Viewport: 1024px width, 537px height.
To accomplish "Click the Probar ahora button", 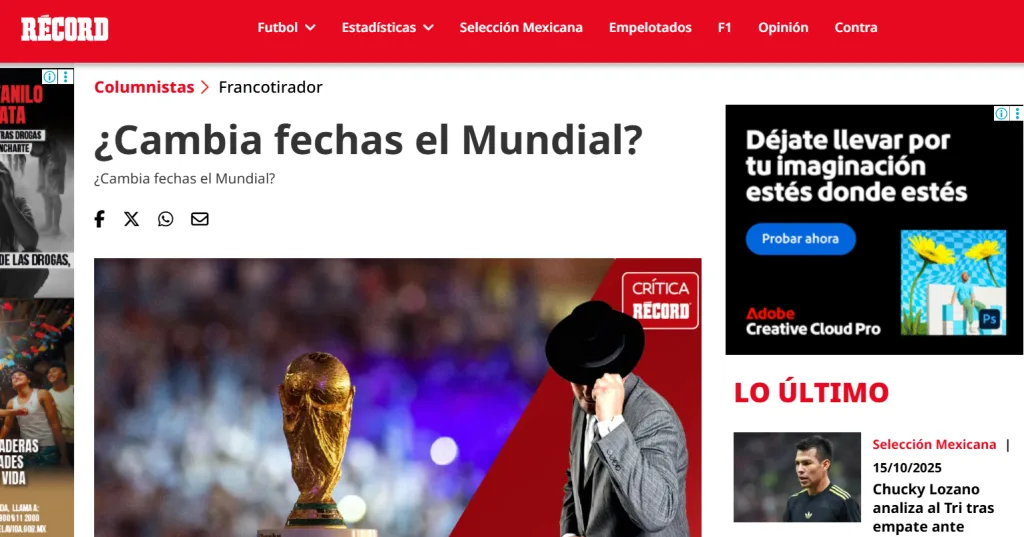I will pyautogui.click(x=801, y=239).
